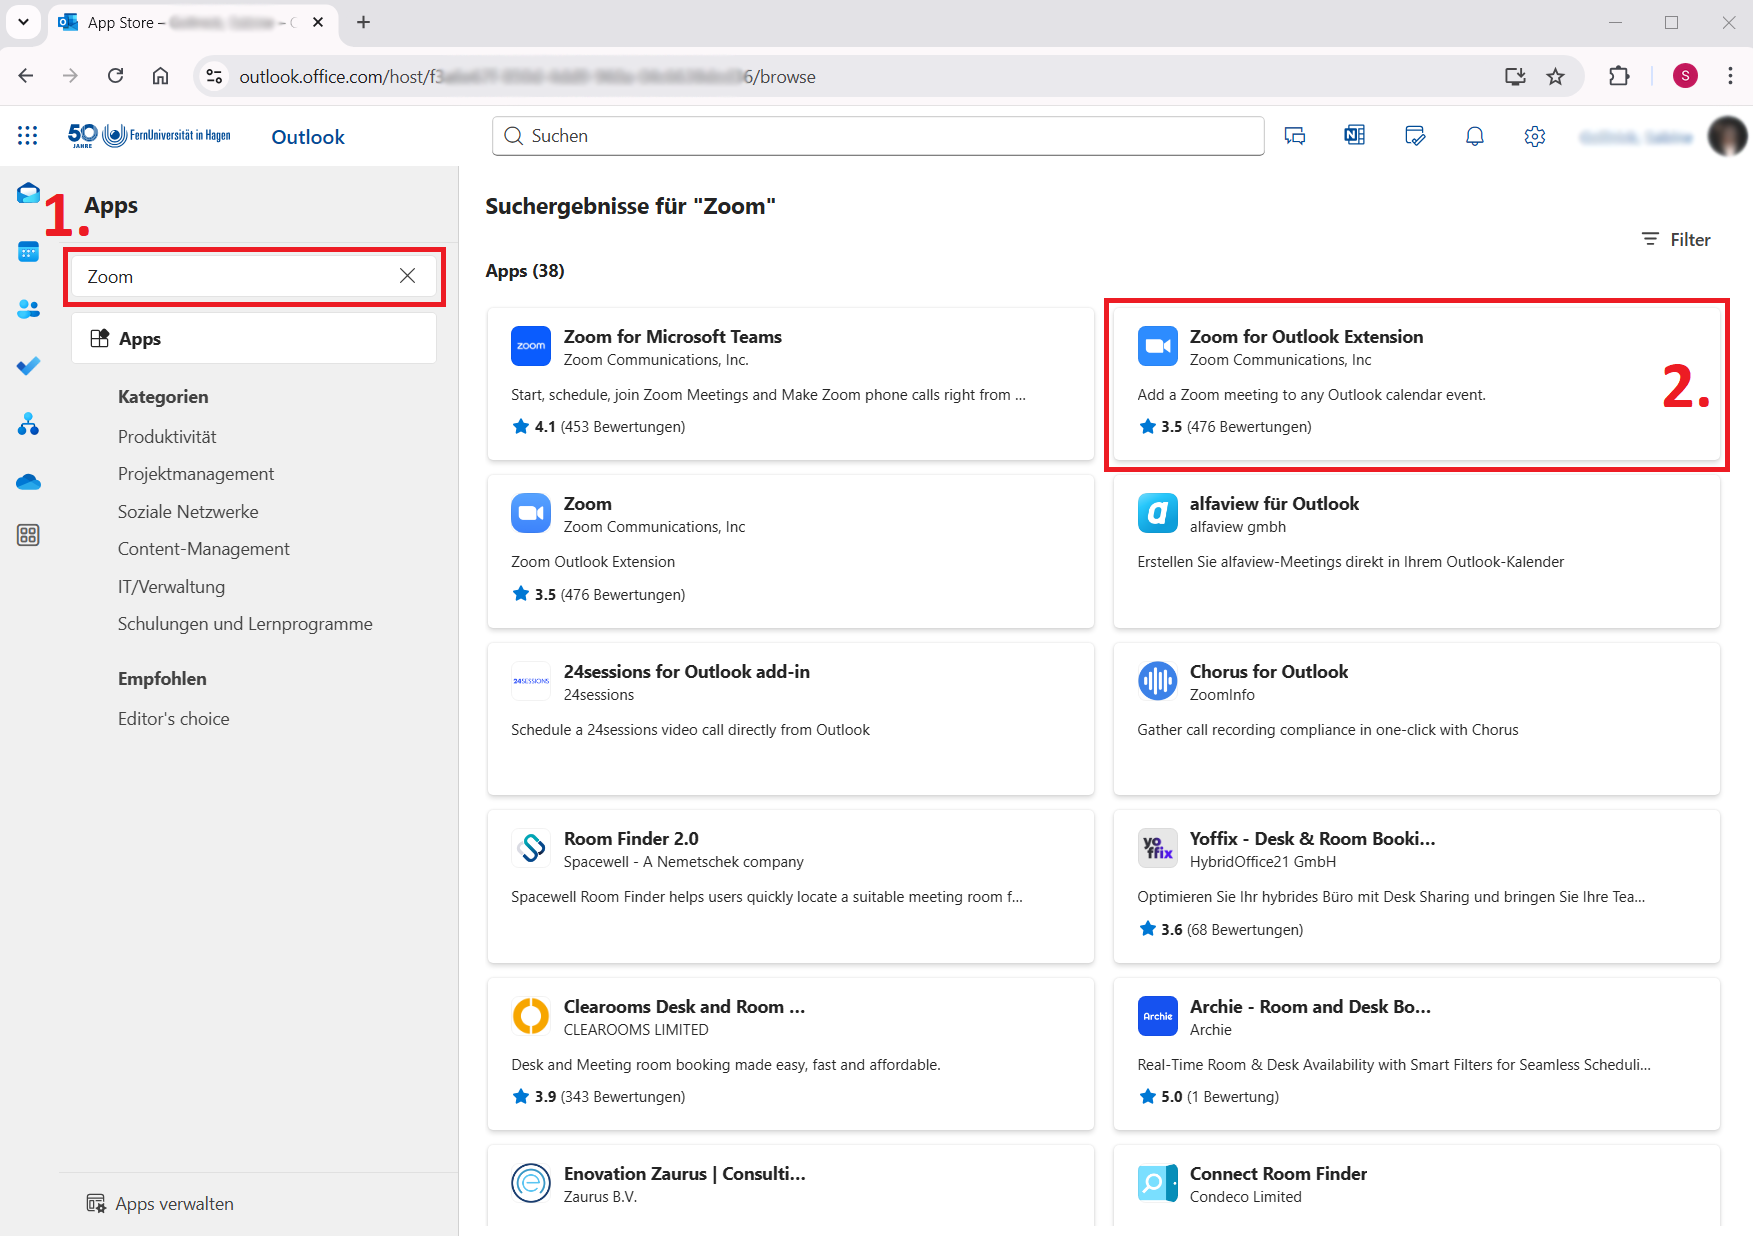Click the Yoffix app logo
Screen dimensions: 1753x1236
tap(1157, 848)
